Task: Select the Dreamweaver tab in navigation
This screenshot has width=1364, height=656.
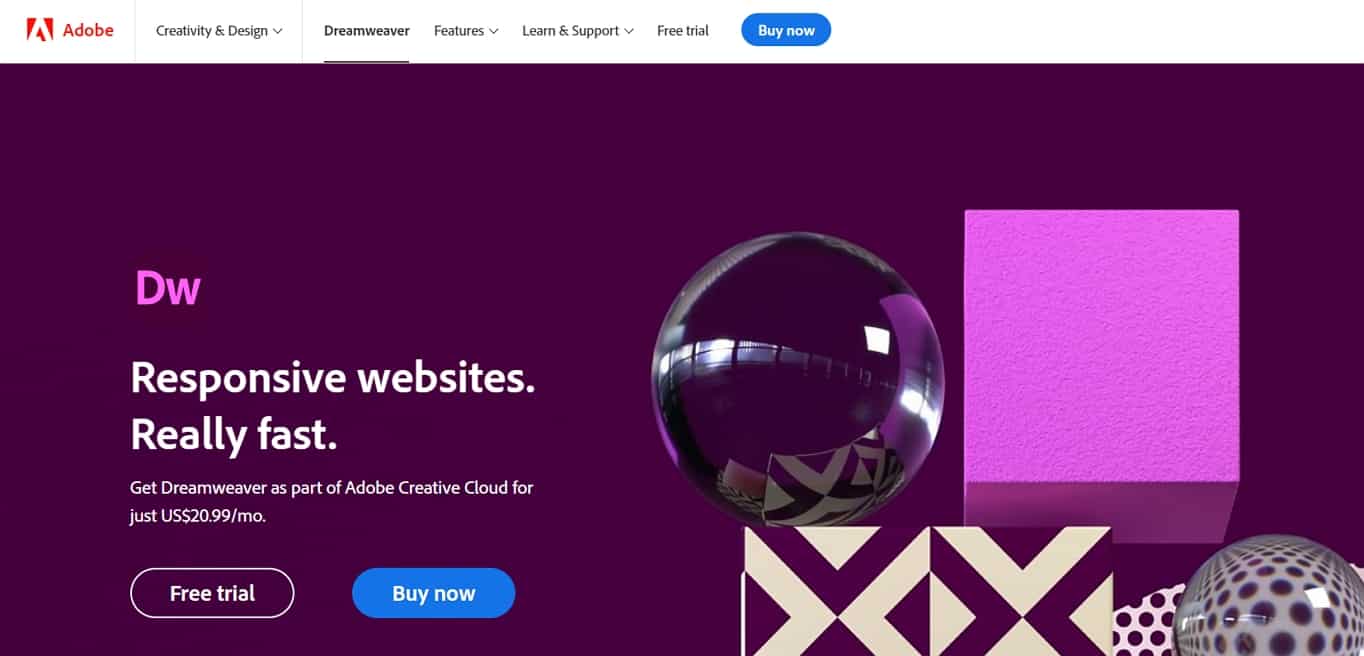Action: (367, 31)
